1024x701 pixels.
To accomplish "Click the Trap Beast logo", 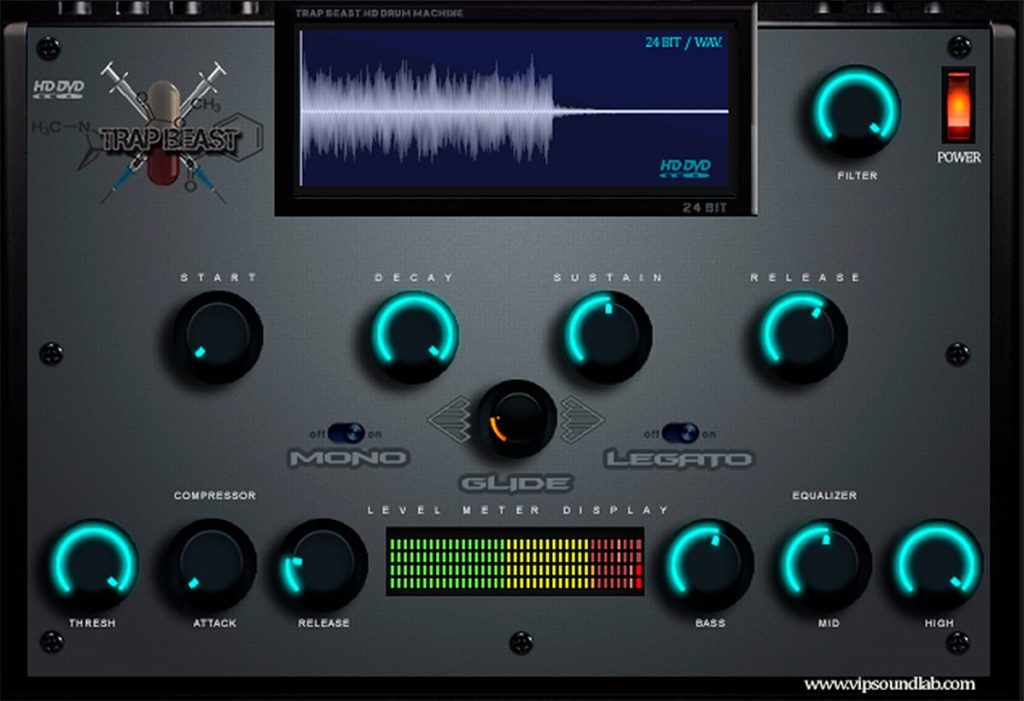I will (x=167, y=133).
